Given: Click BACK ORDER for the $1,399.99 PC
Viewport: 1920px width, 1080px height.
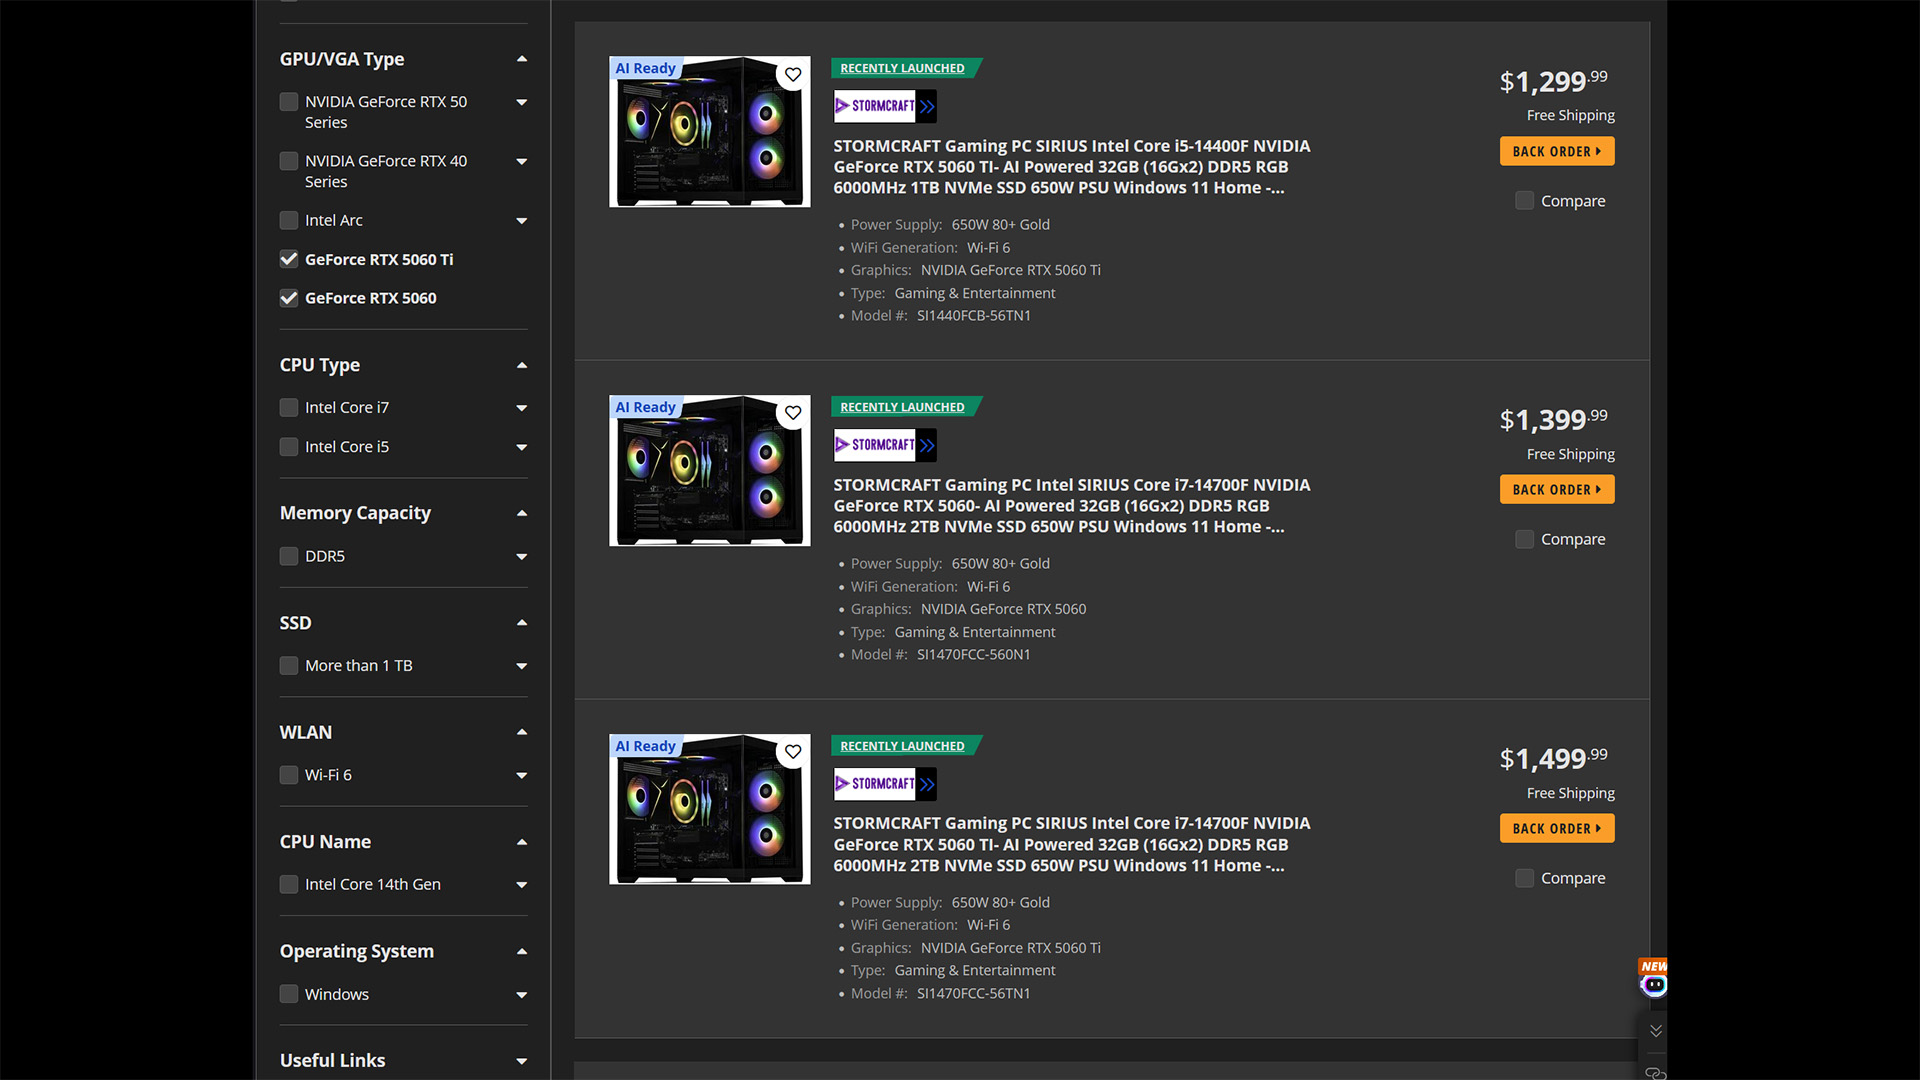Looking at the screenshot, I should [x=1557, y=489].
